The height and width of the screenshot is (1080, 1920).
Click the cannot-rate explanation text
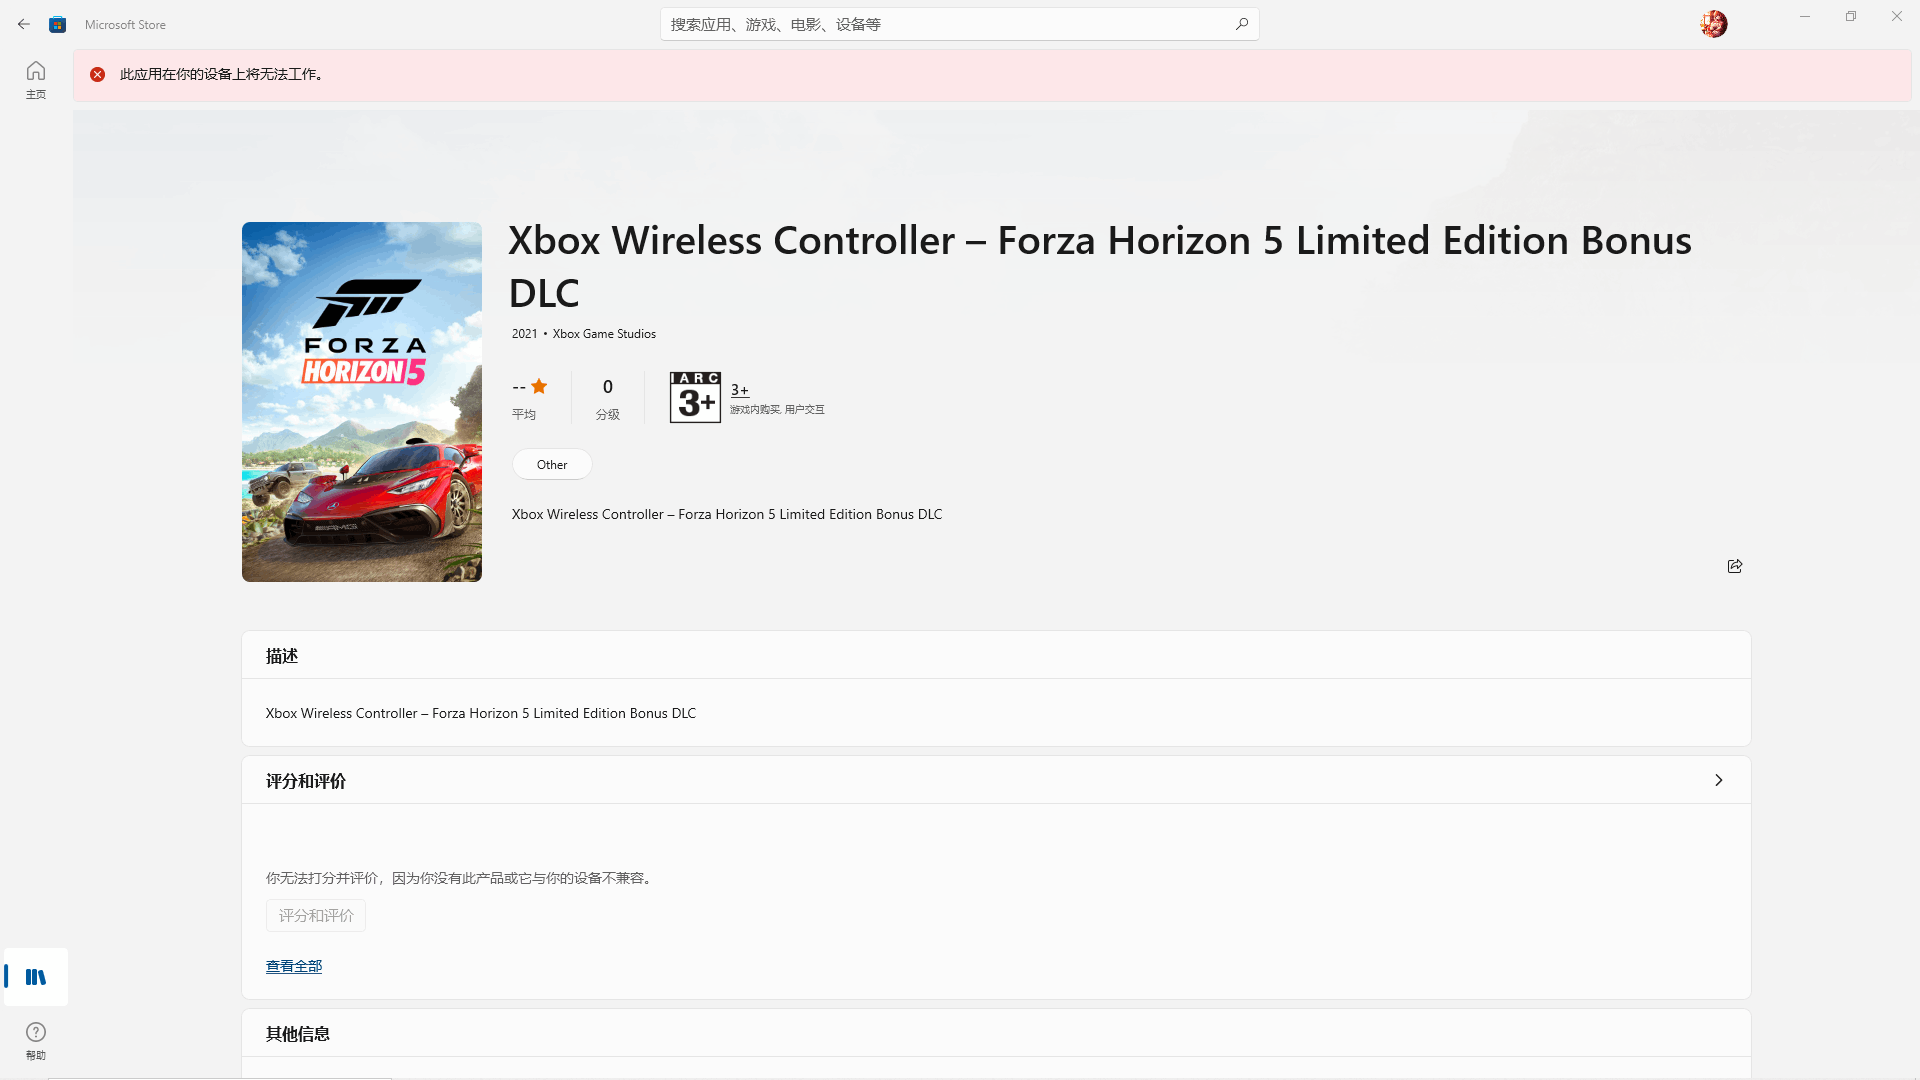[461, 878]
